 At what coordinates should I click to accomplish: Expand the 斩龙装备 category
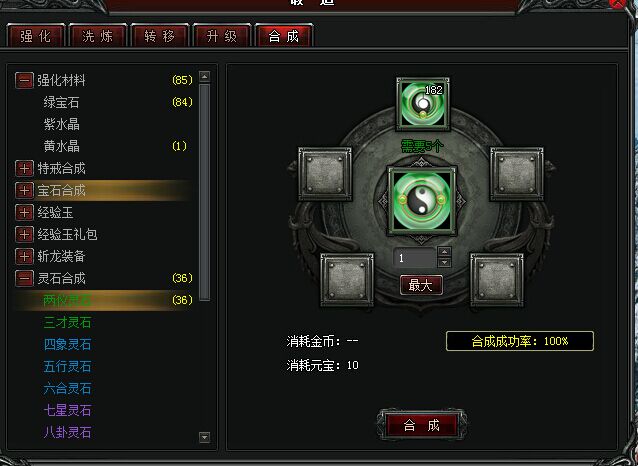tap(24, 256)
